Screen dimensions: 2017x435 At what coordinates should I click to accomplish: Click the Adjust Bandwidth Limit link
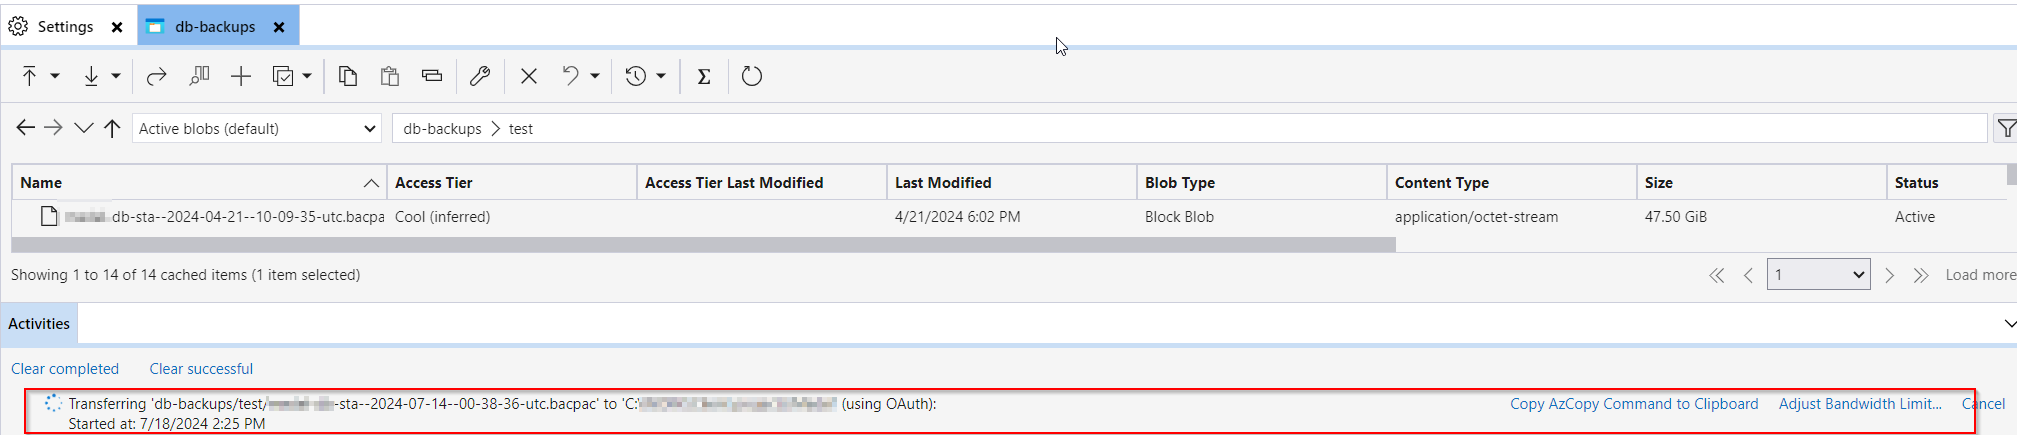tap(1860, 404)
